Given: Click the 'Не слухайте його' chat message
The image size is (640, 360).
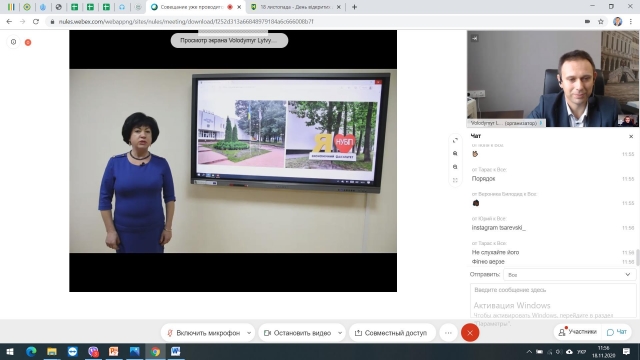Looking at the screenshot, I should [495, 252].
